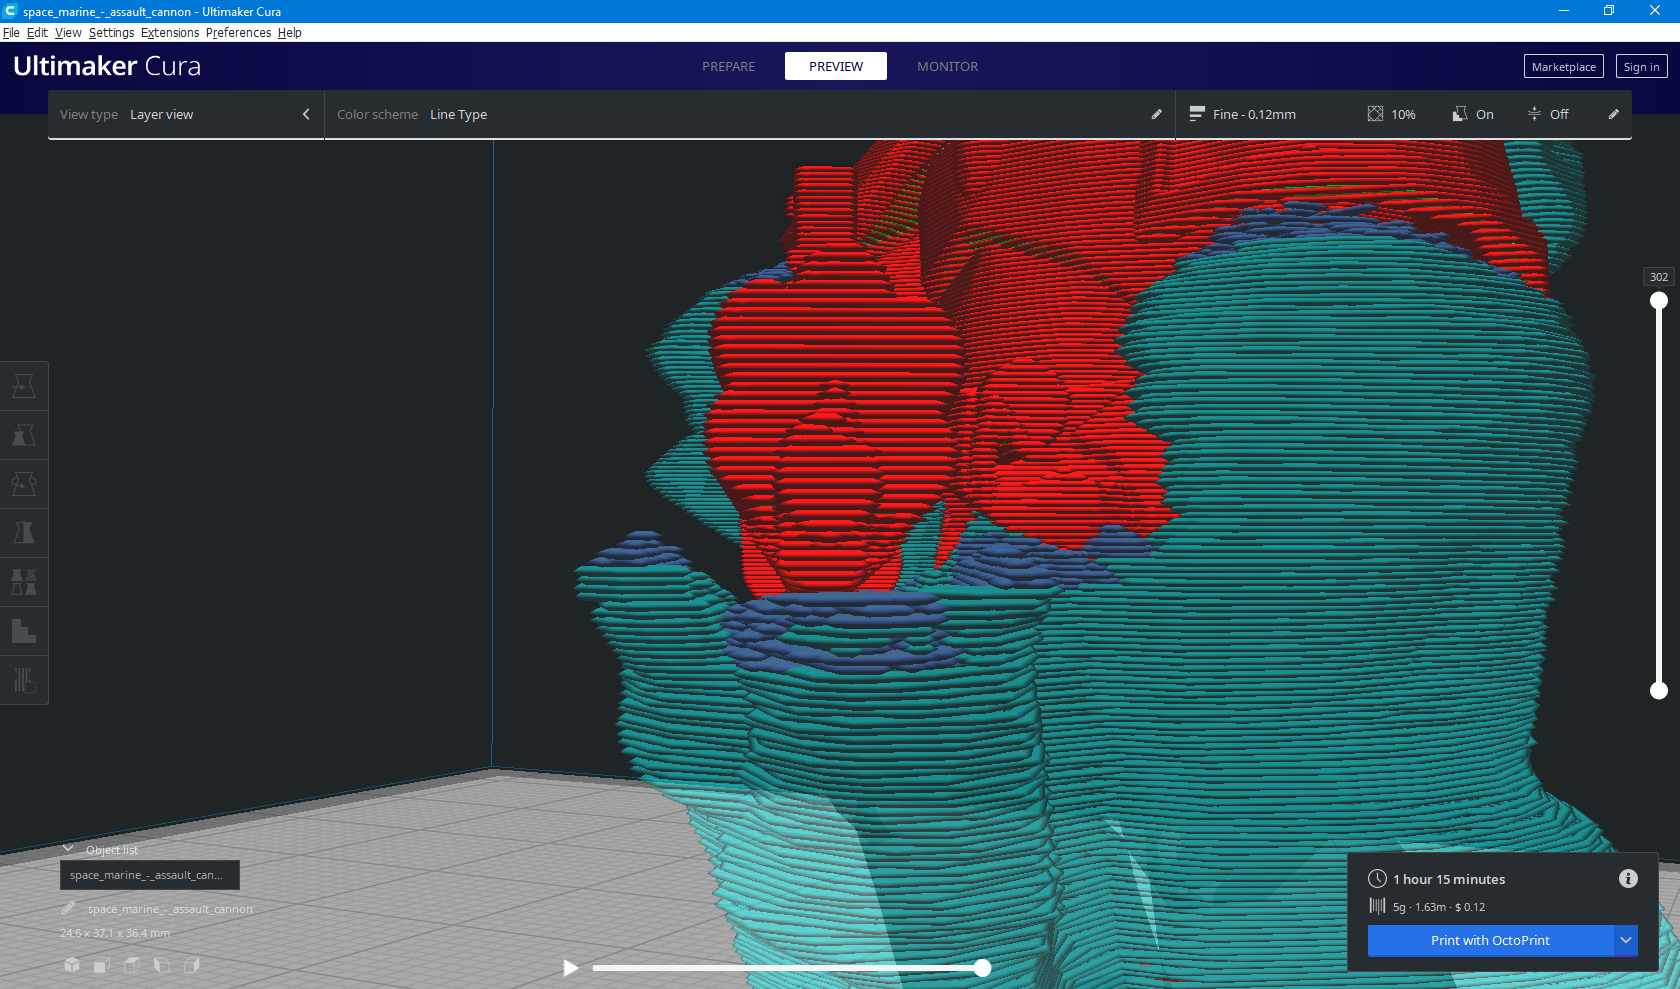Image resolution: width=1680 pixels, height=989 pixels.
Task: Open the Layer view type selector
Action: coord(186,114)
